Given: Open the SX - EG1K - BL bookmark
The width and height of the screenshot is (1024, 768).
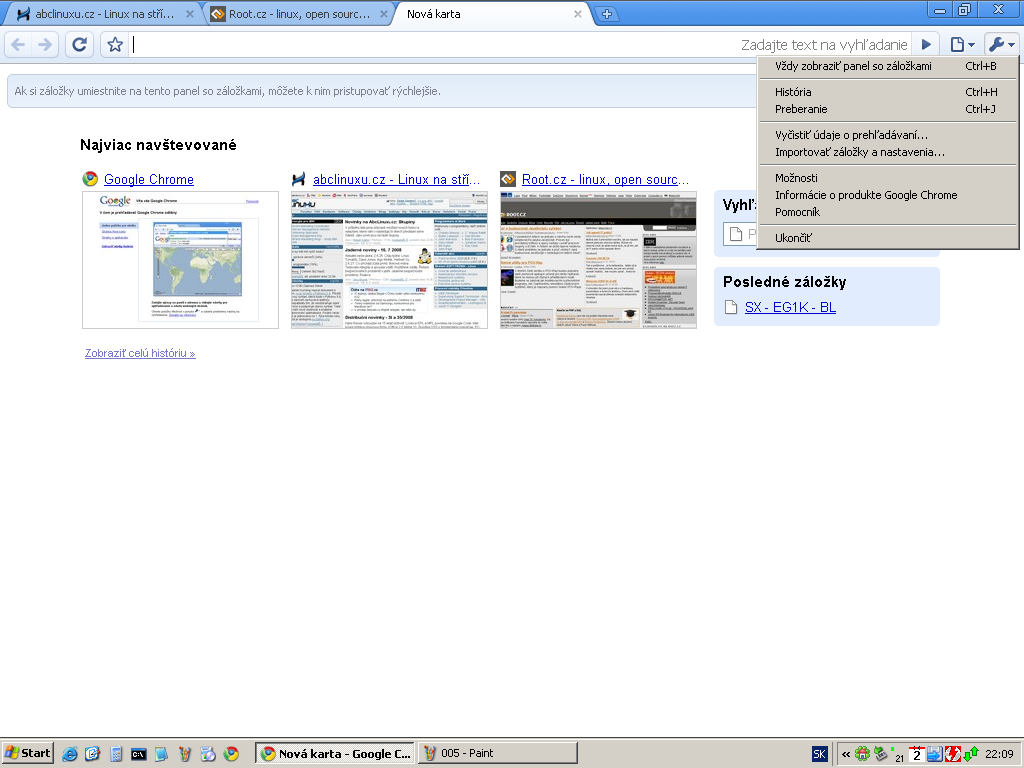Looking at the screenshot, I should 790,307.
